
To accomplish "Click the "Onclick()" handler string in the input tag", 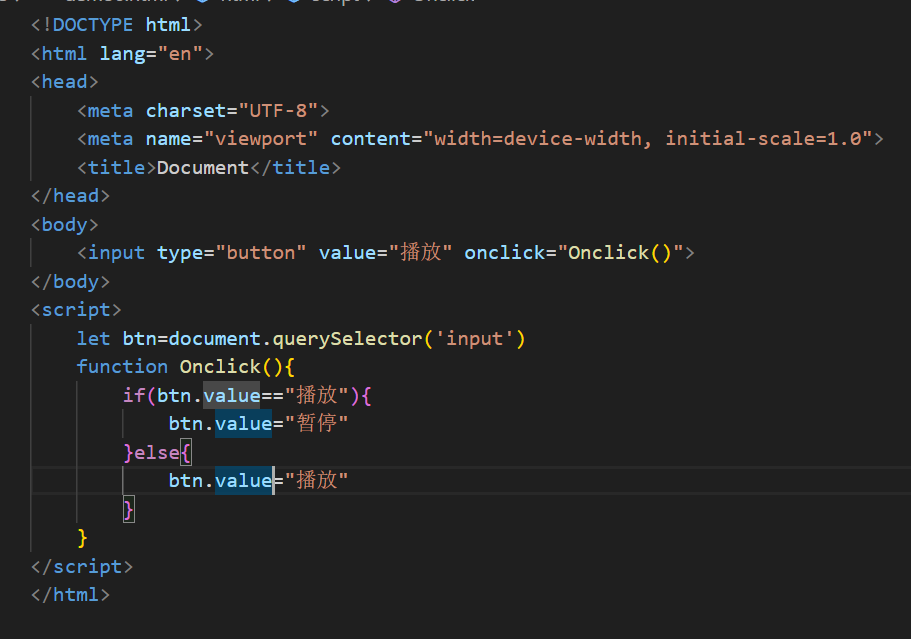I will [x=620, y=253].
